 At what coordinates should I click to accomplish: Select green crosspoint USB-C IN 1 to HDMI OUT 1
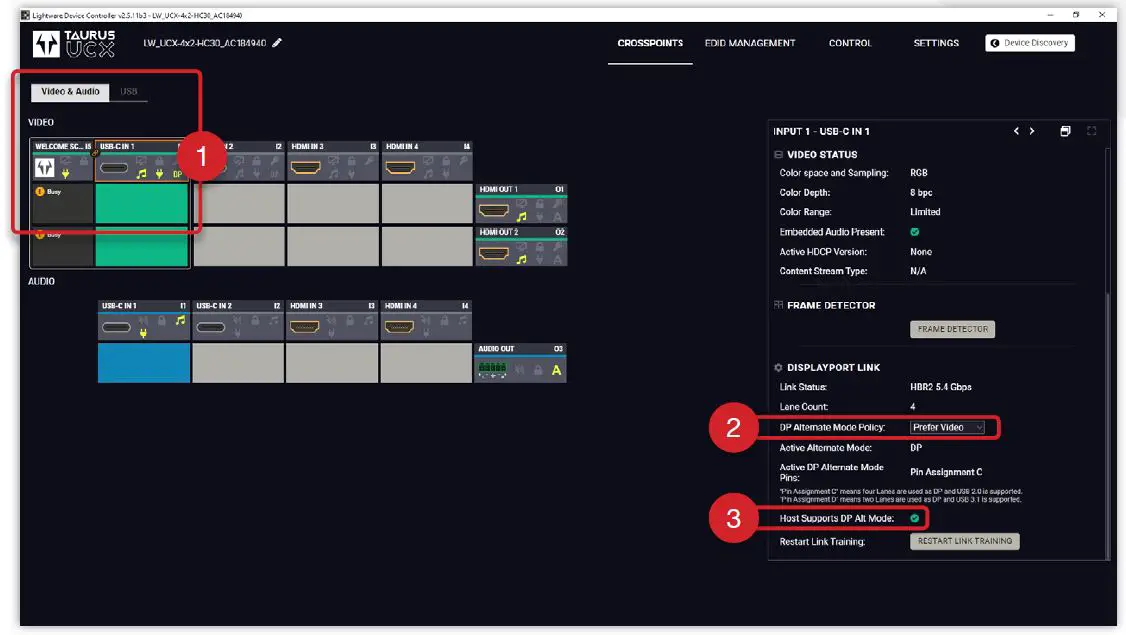(x=141, y=203)
